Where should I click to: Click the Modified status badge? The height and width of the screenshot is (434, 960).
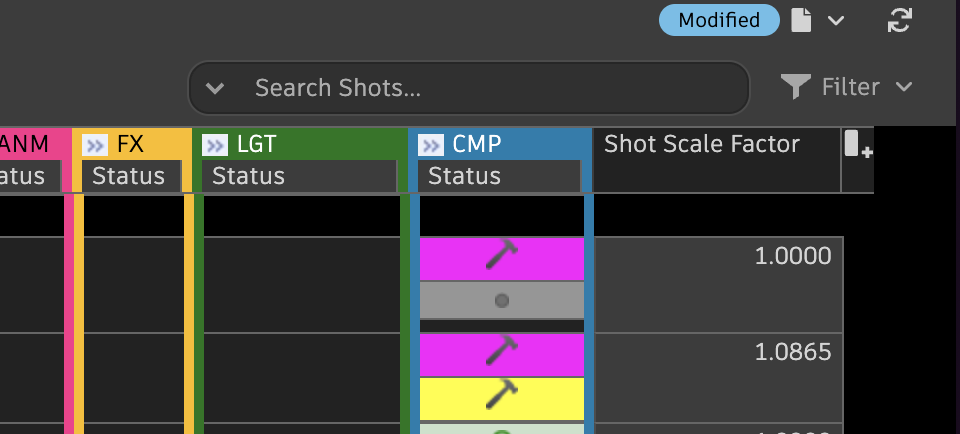719,20
